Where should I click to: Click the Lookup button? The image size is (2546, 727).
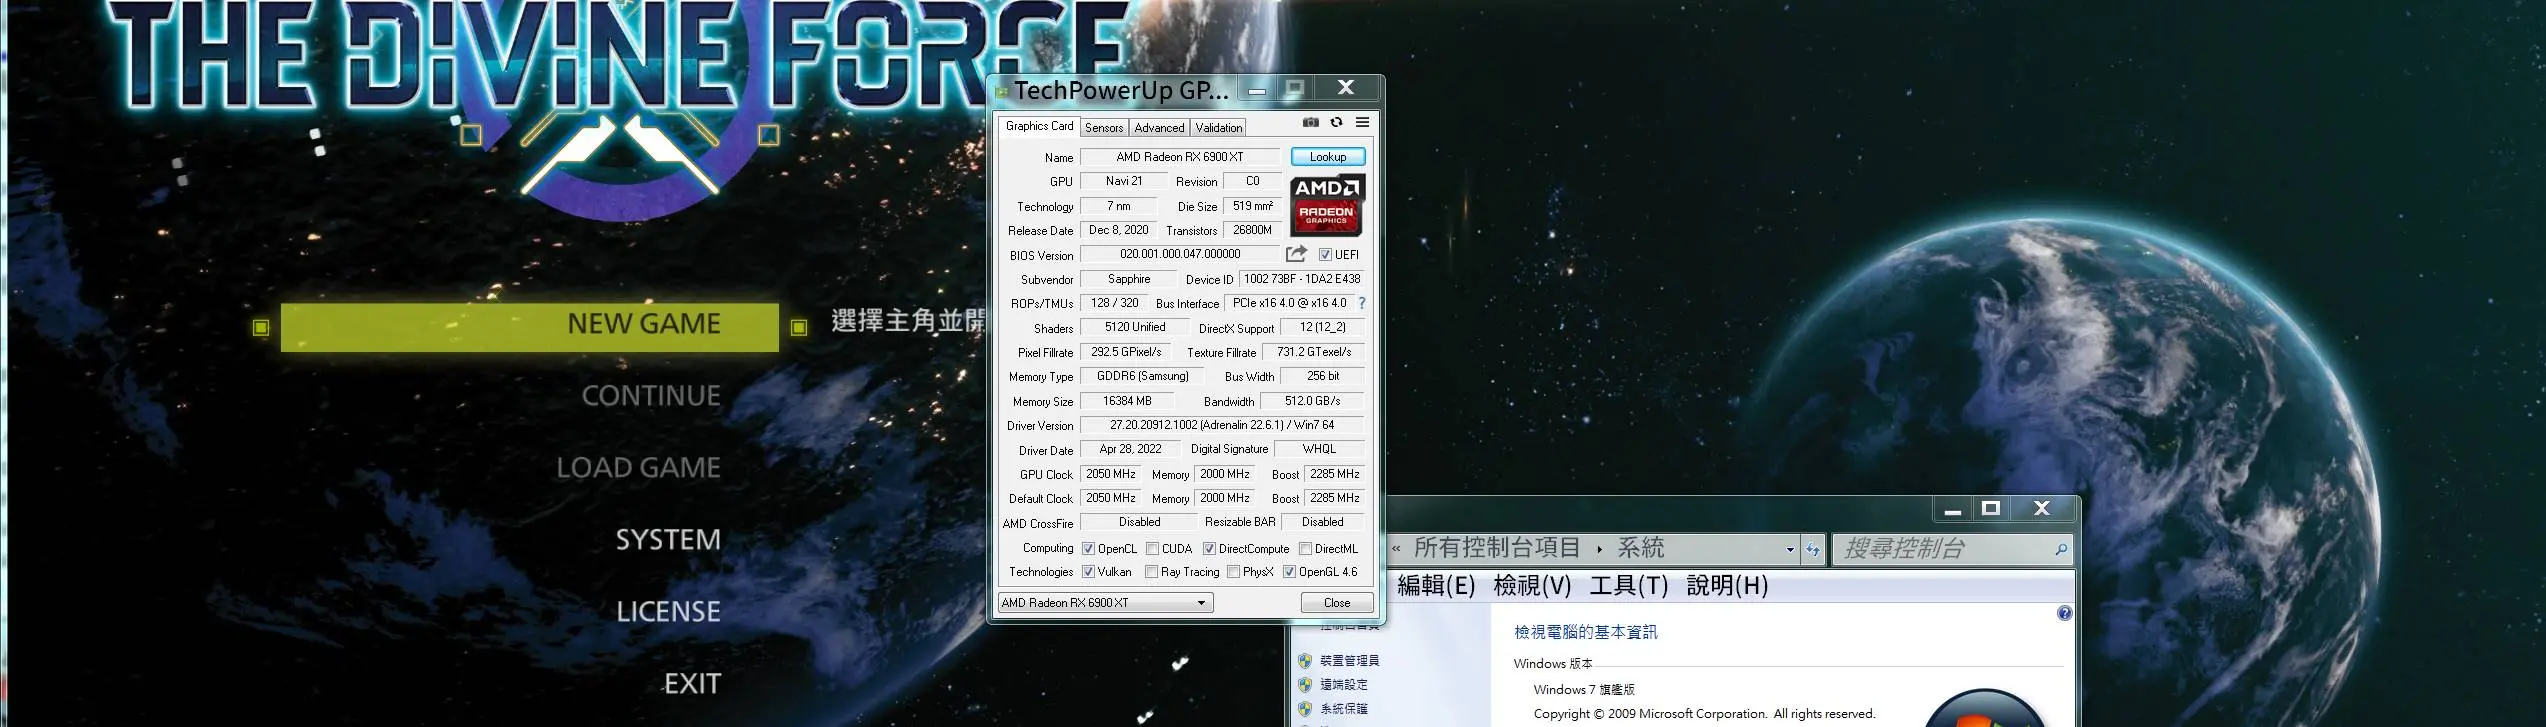pyautogui.click(x=1328, y=157)
